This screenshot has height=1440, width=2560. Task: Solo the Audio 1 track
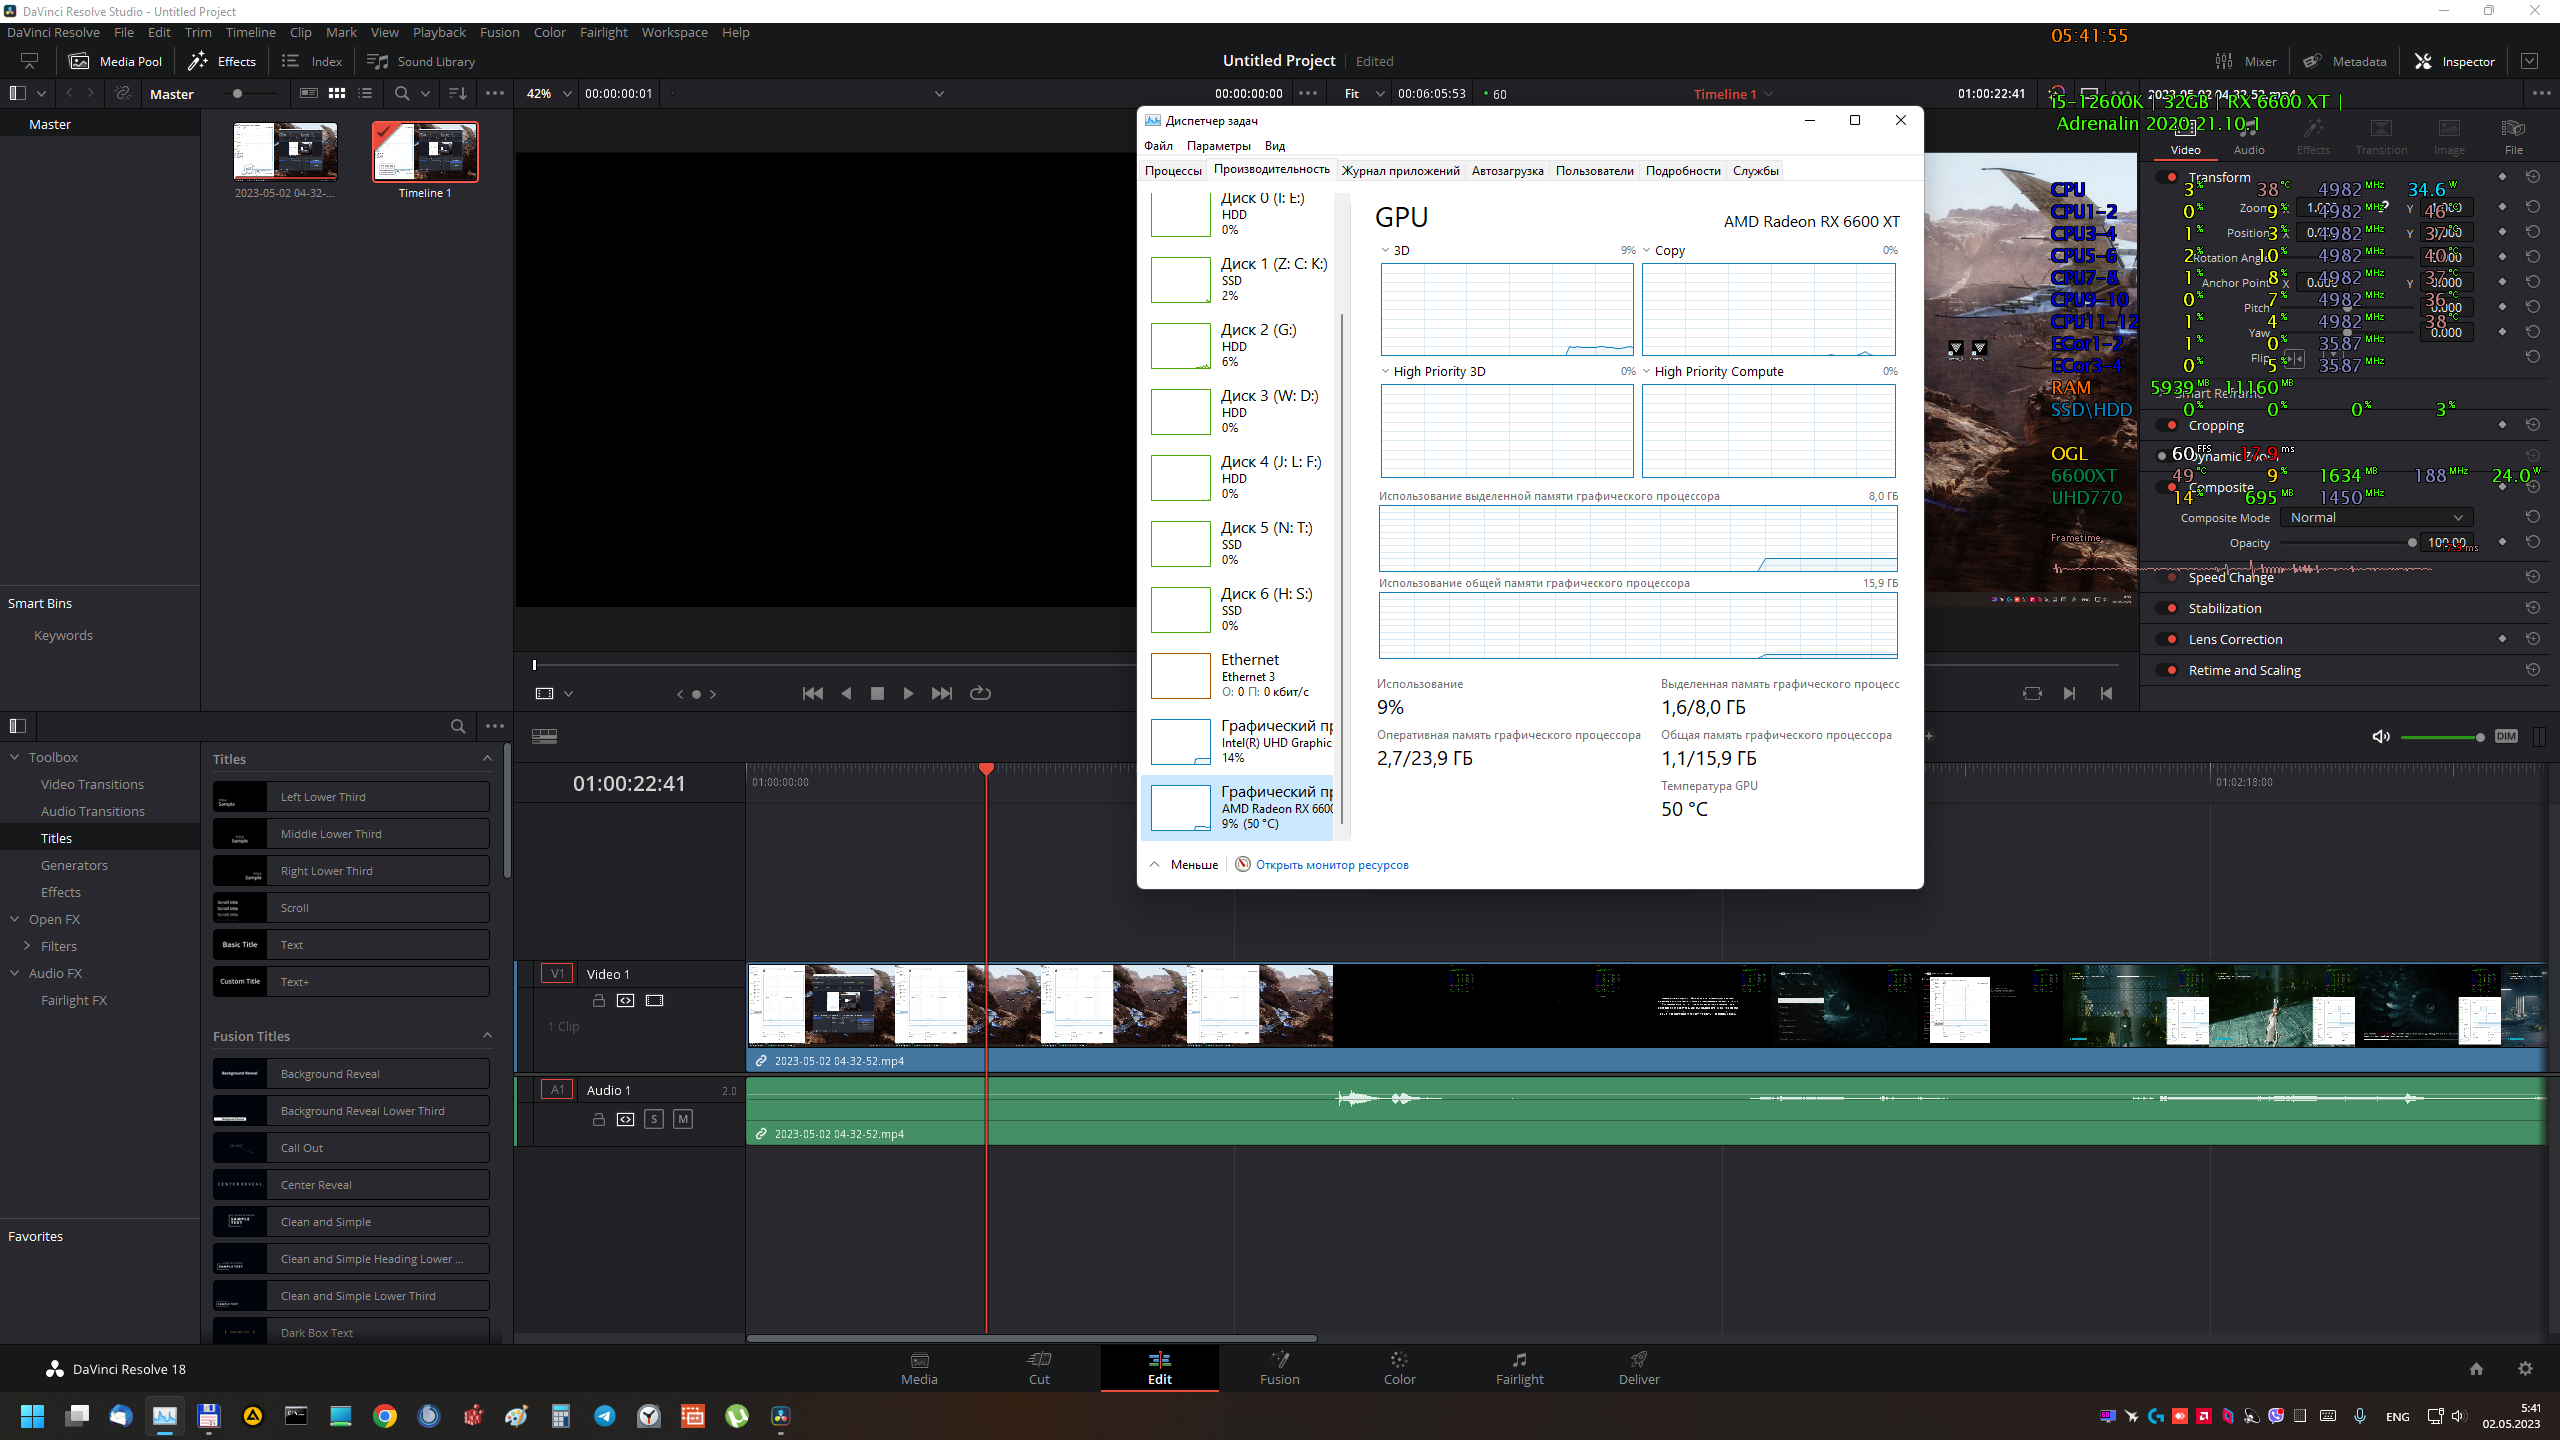(x=654, y=1119)
